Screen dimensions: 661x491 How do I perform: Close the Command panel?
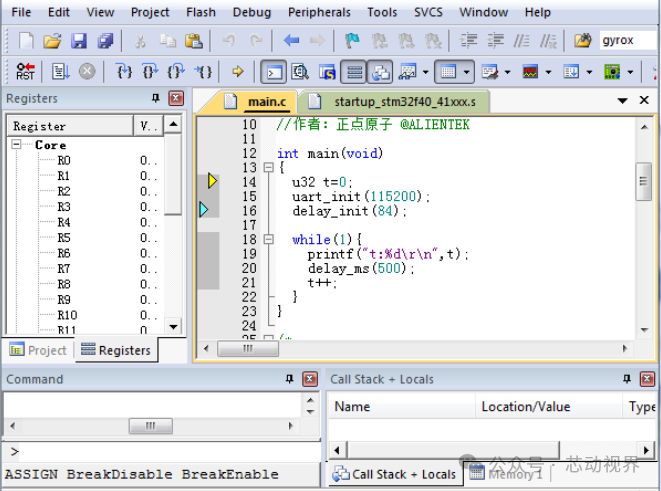pyautogui.click(x=310, y=379)
